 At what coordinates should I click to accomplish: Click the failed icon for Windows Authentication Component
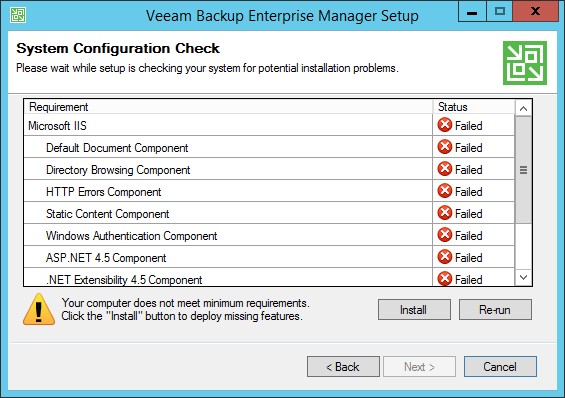445,234
